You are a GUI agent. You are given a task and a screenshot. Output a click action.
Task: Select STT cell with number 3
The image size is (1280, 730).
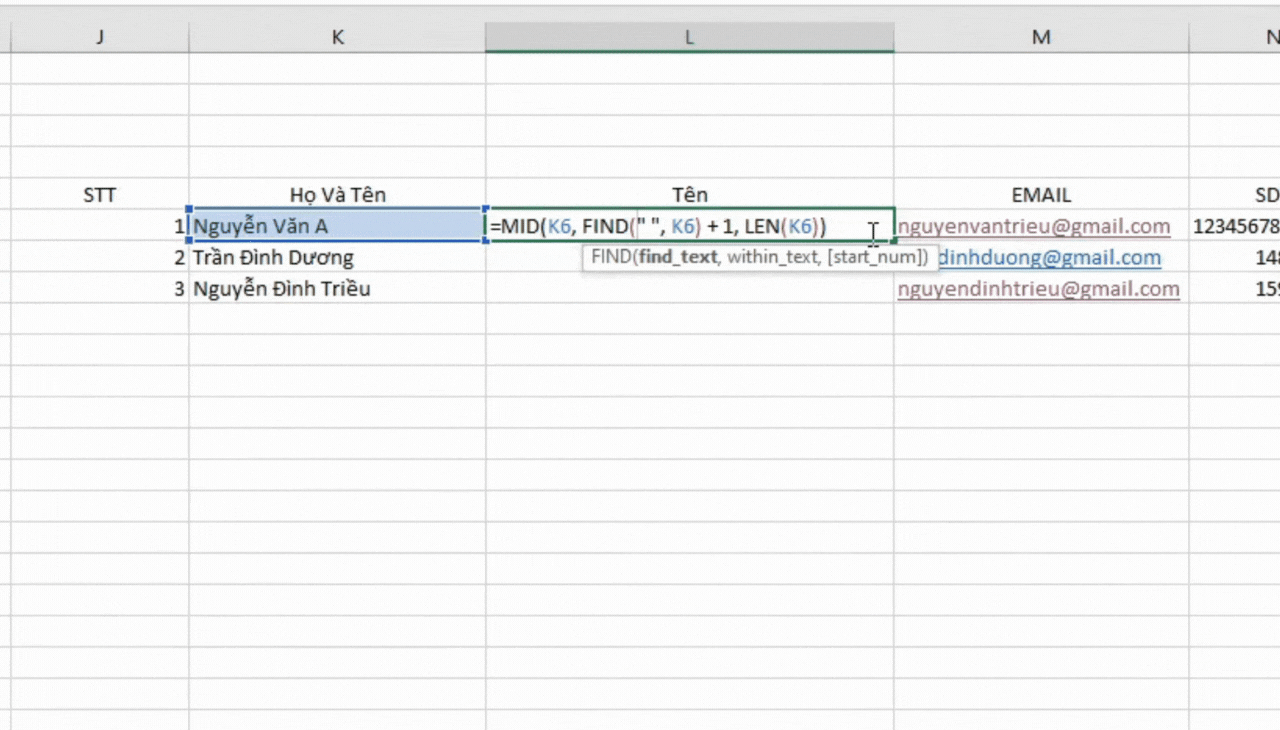point(100,289)
